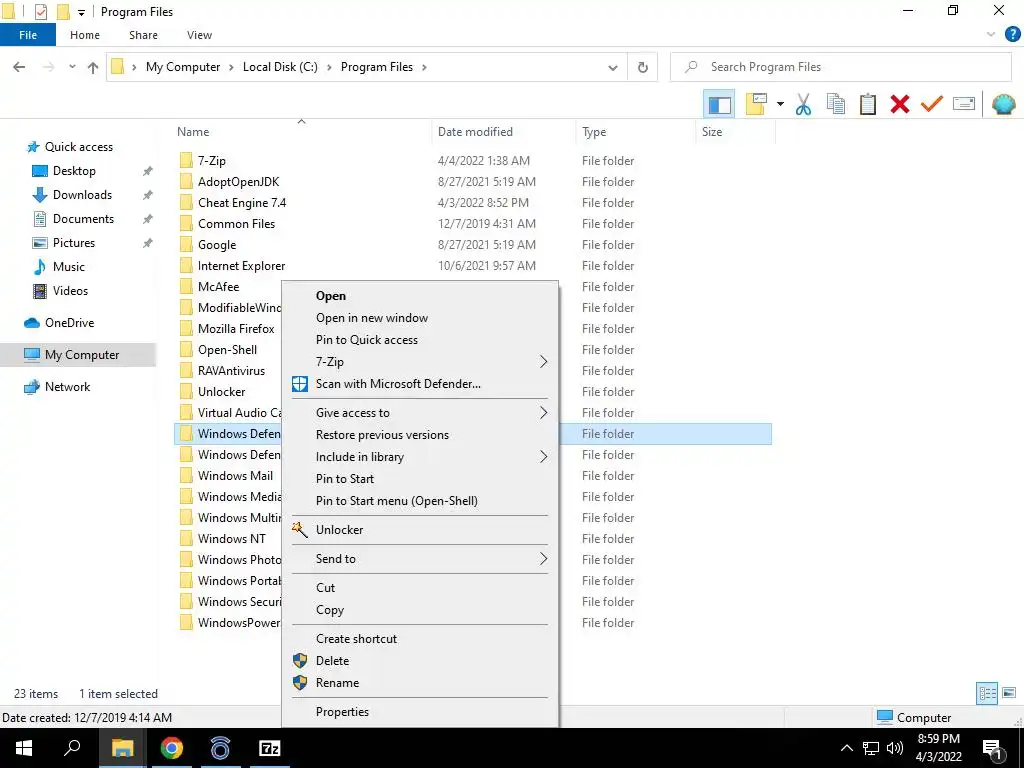
Task: Click the new folder icon in title bar
Action: [63, 12]
